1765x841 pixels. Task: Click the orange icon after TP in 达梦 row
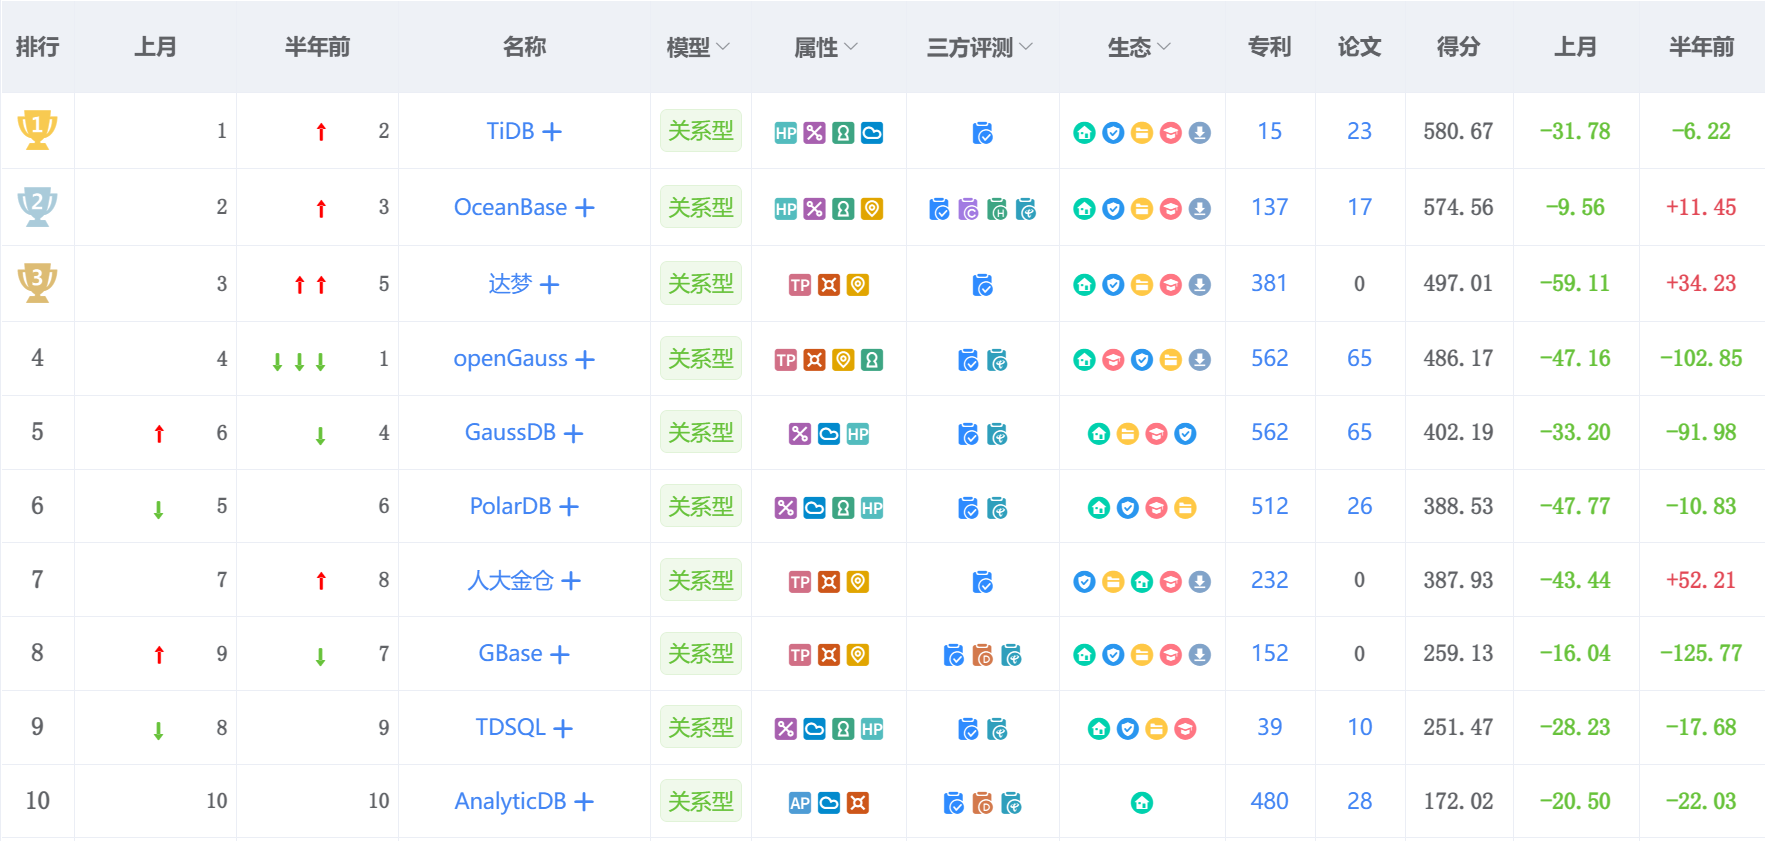click(829, 285)
